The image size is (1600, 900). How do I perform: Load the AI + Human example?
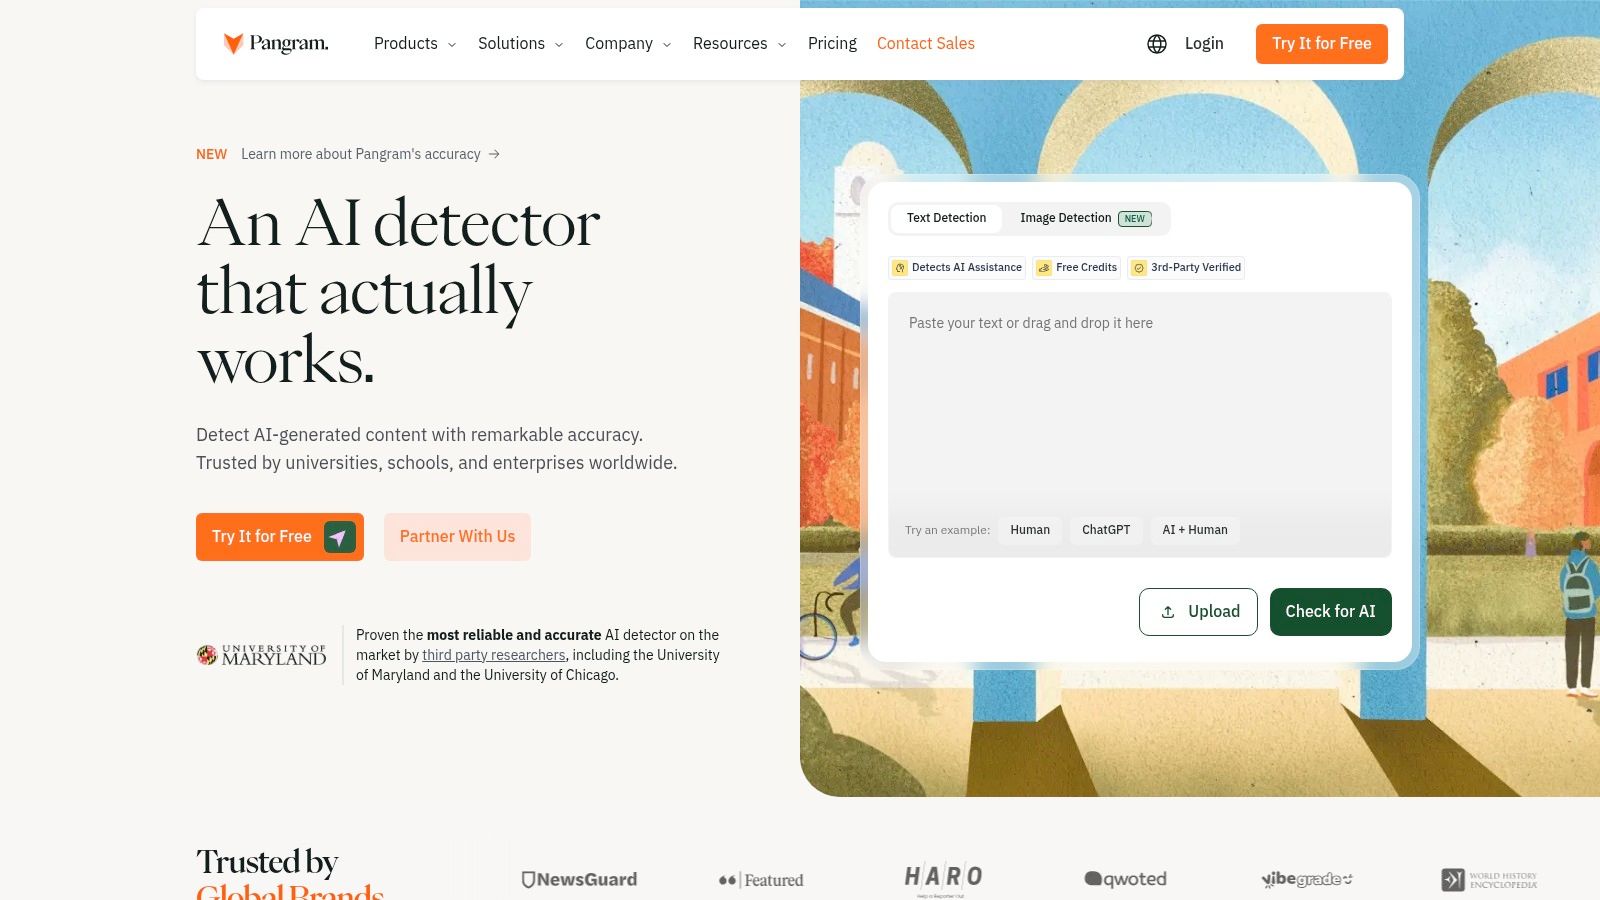(1195, 530)
